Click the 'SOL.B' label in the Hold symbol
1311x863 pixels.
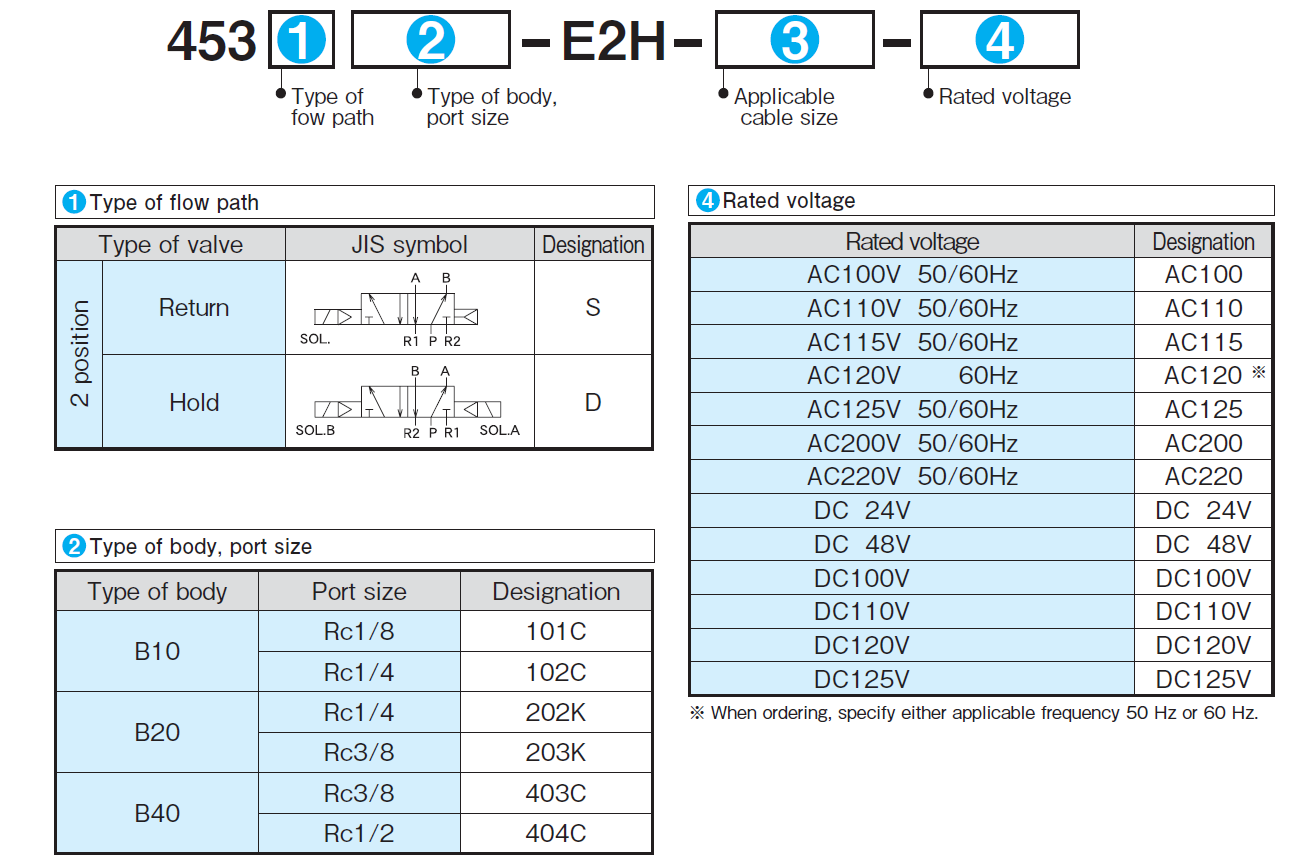[x=316, y=432]
